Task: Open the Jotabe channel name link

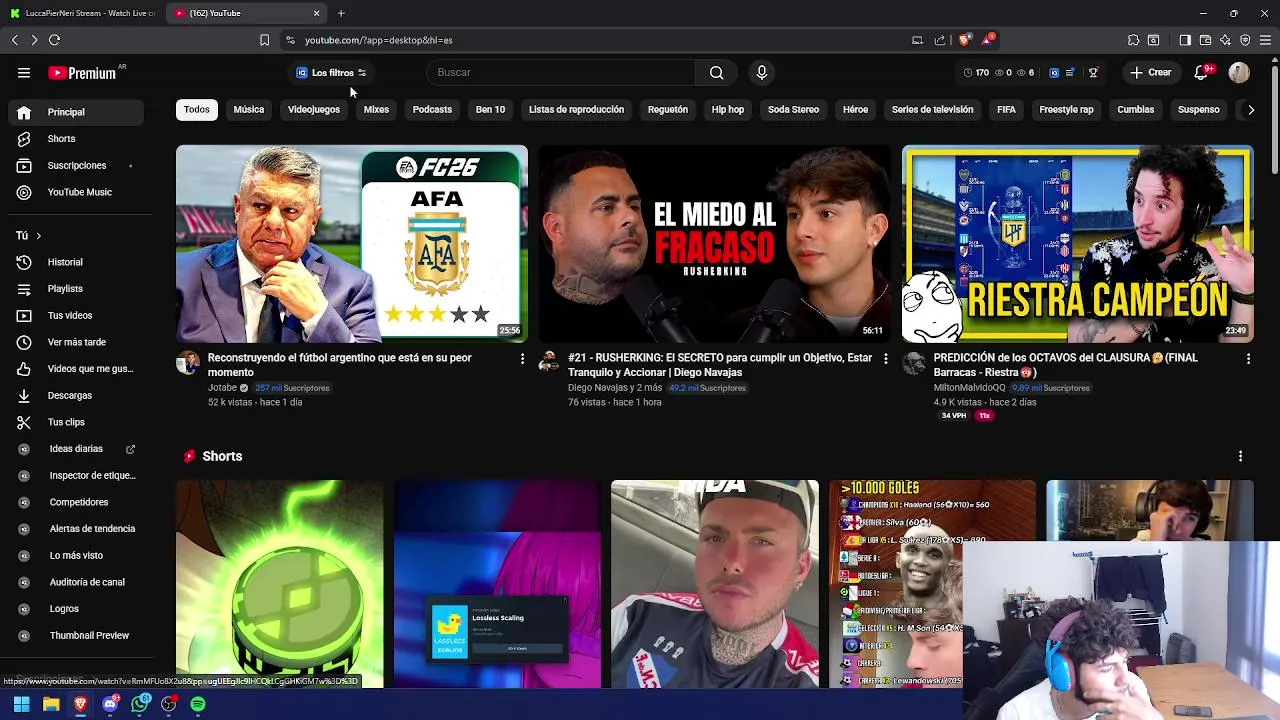Action: point(222,388)
